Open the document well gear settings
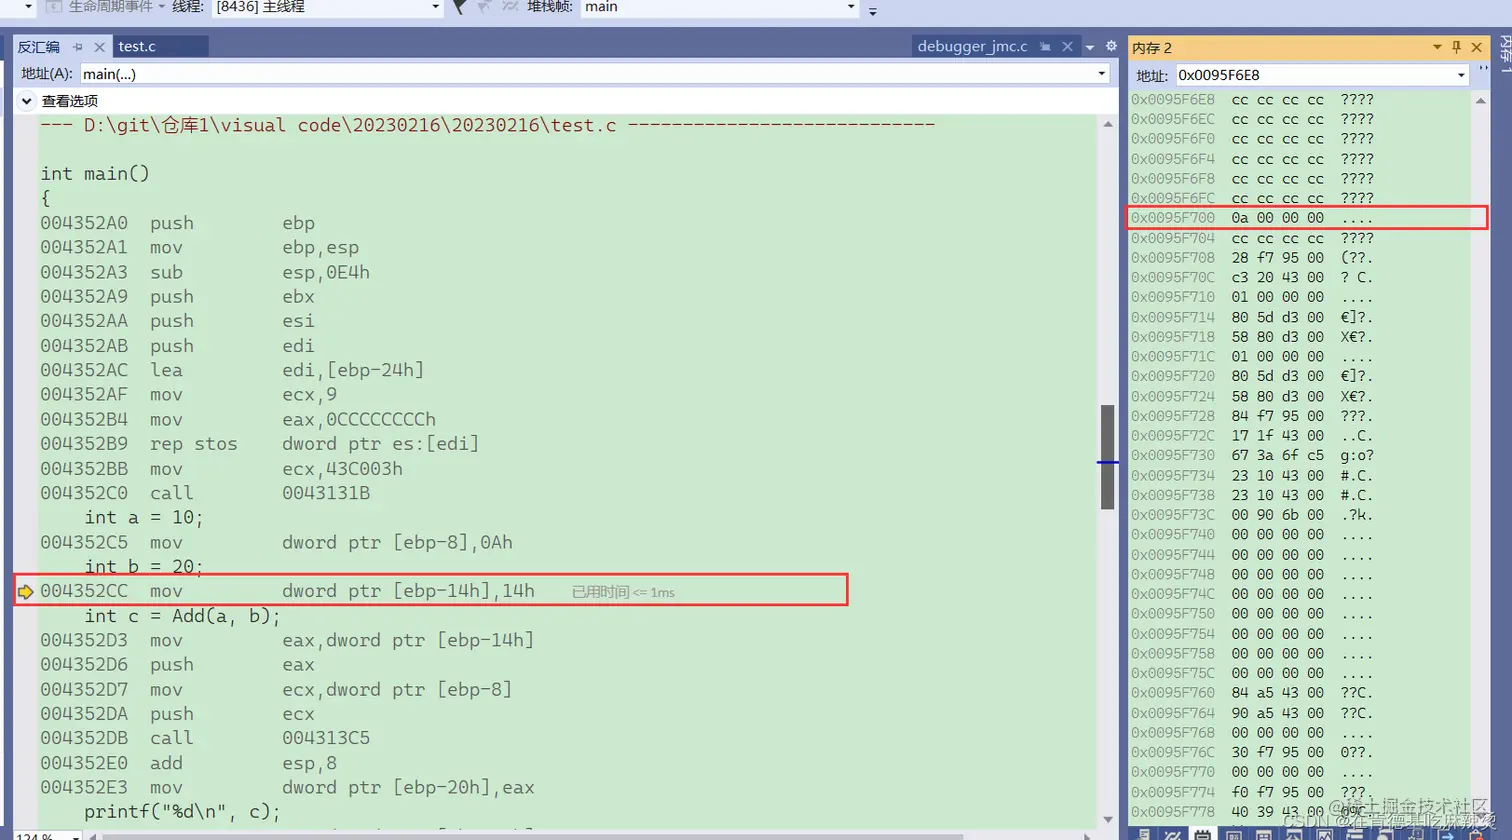Viewport: 1512px width, 840px height. [x=1110, y=47]
